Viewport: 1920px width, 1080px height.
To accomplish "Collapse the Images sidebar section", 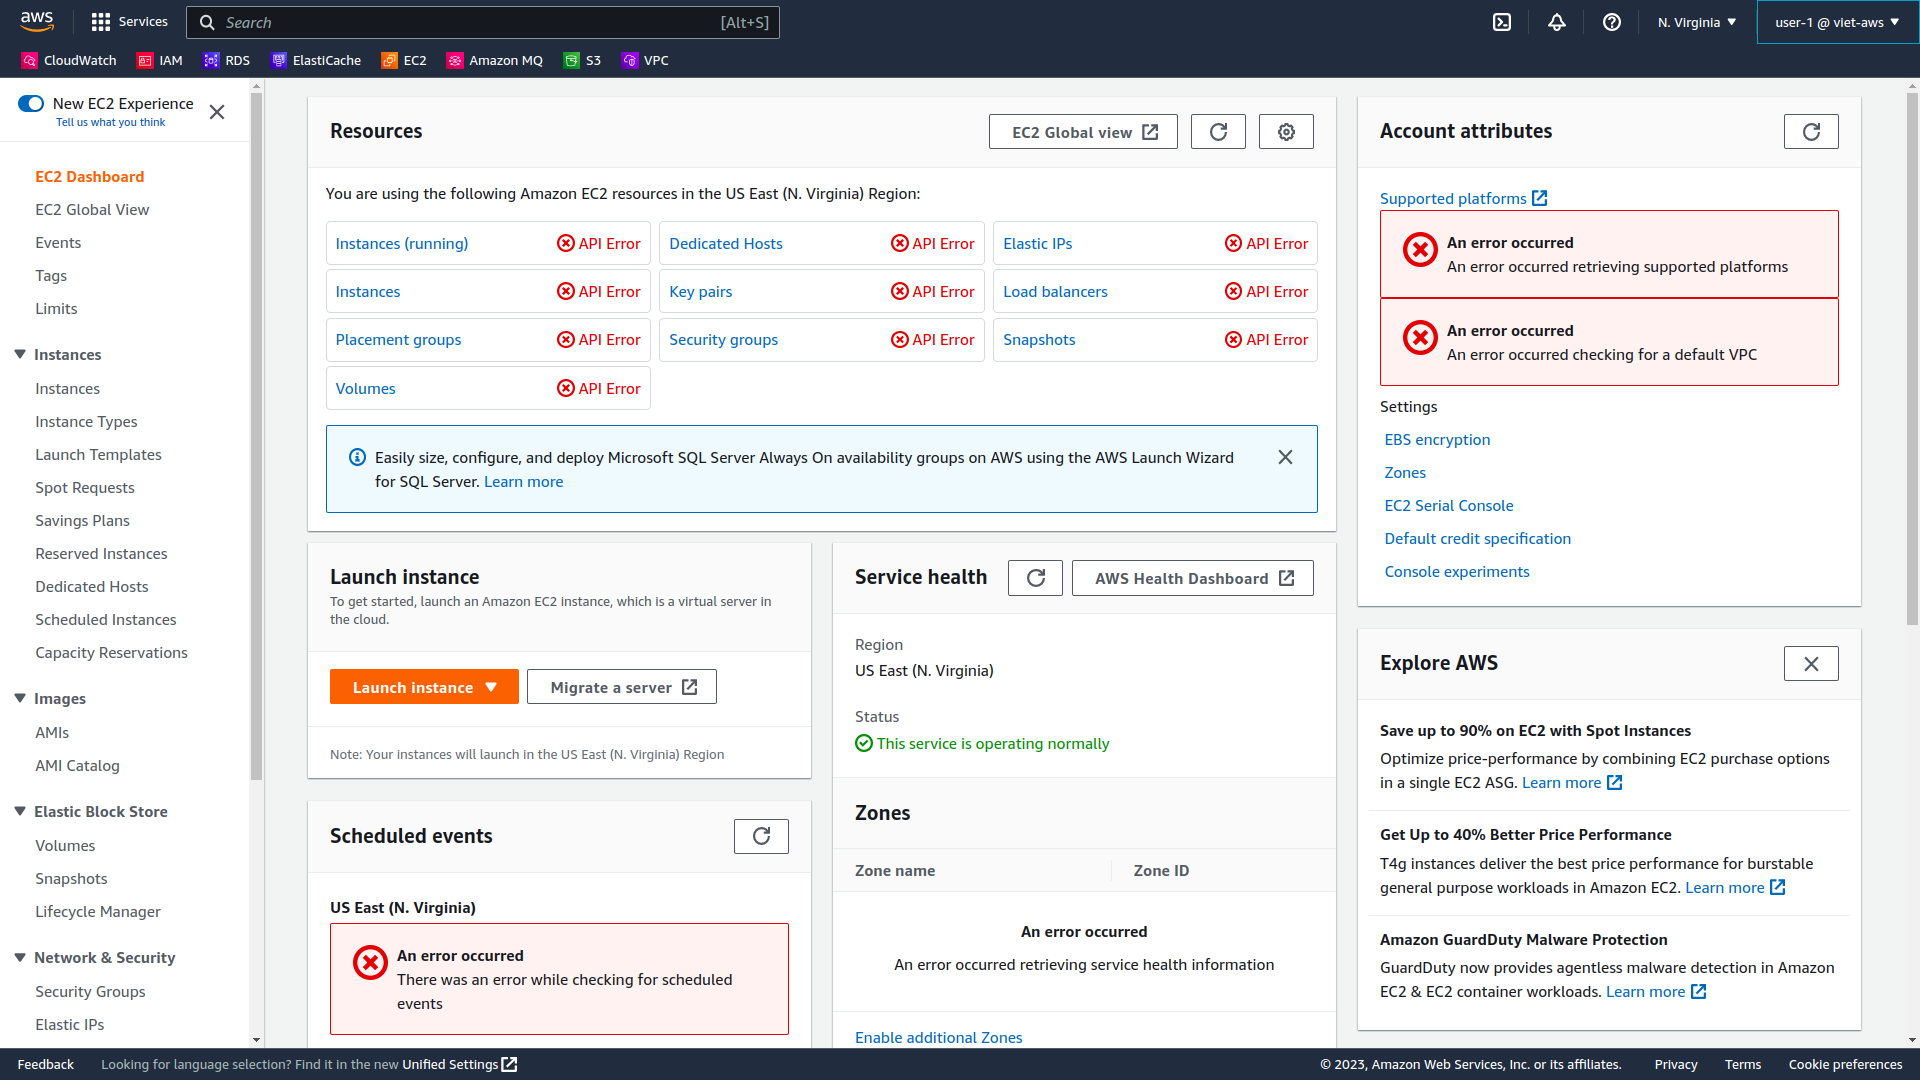I will coord(20,698).
